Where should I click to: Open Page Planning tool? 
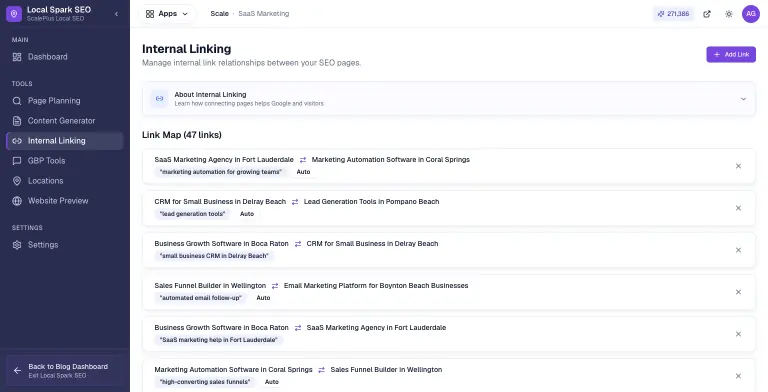(65, 101)
